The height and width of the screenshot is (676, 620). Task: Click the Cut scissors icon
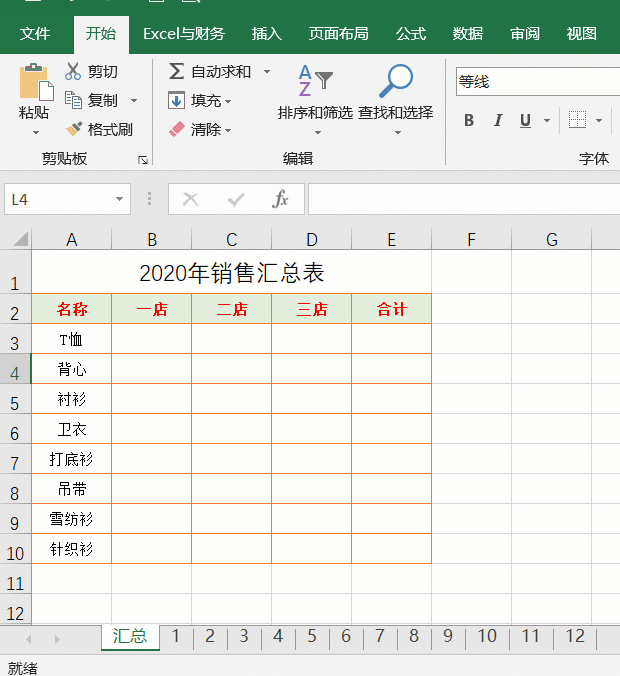(73, 71)
